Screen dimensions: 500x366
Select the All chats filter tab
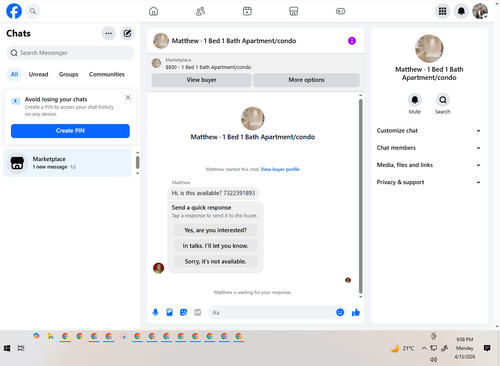[14, 74]
